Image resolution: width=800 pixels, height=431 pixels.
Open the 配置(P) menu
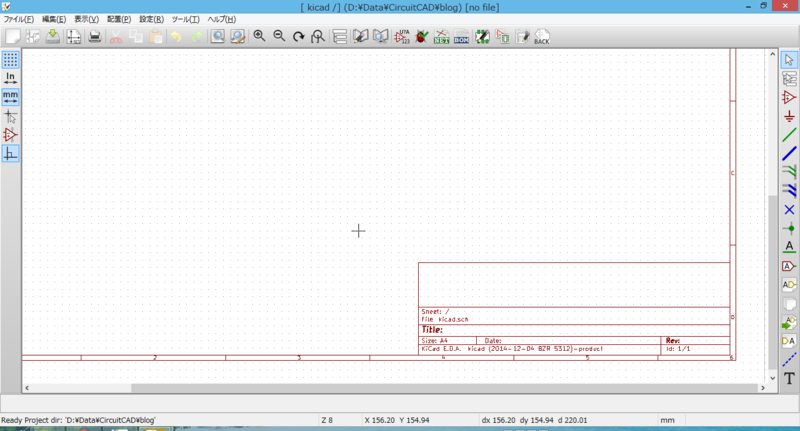coord(119,19)
